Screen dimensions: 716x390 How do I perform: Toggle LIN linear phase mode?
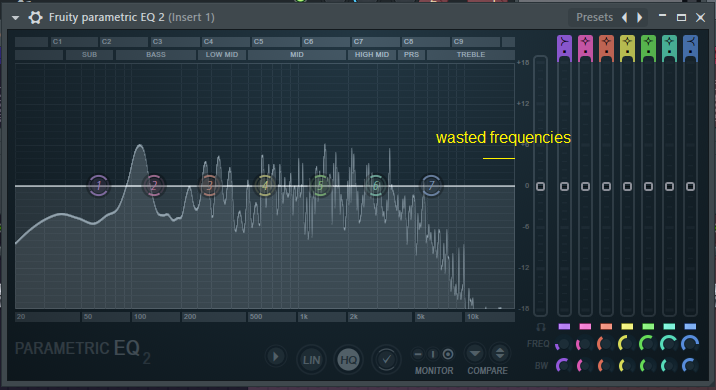point(311,360)
